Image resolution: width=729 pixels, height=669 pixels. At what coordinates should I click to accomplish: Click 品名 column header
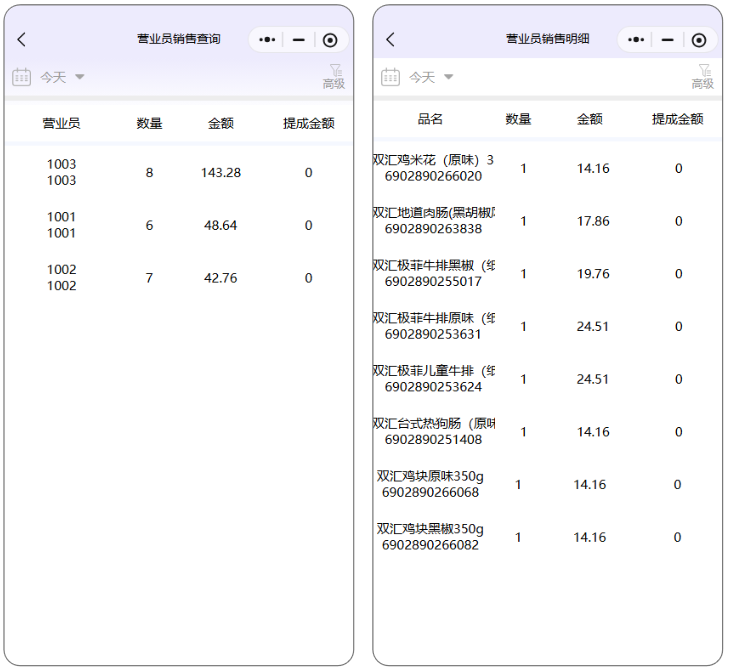tap(430, 119)
